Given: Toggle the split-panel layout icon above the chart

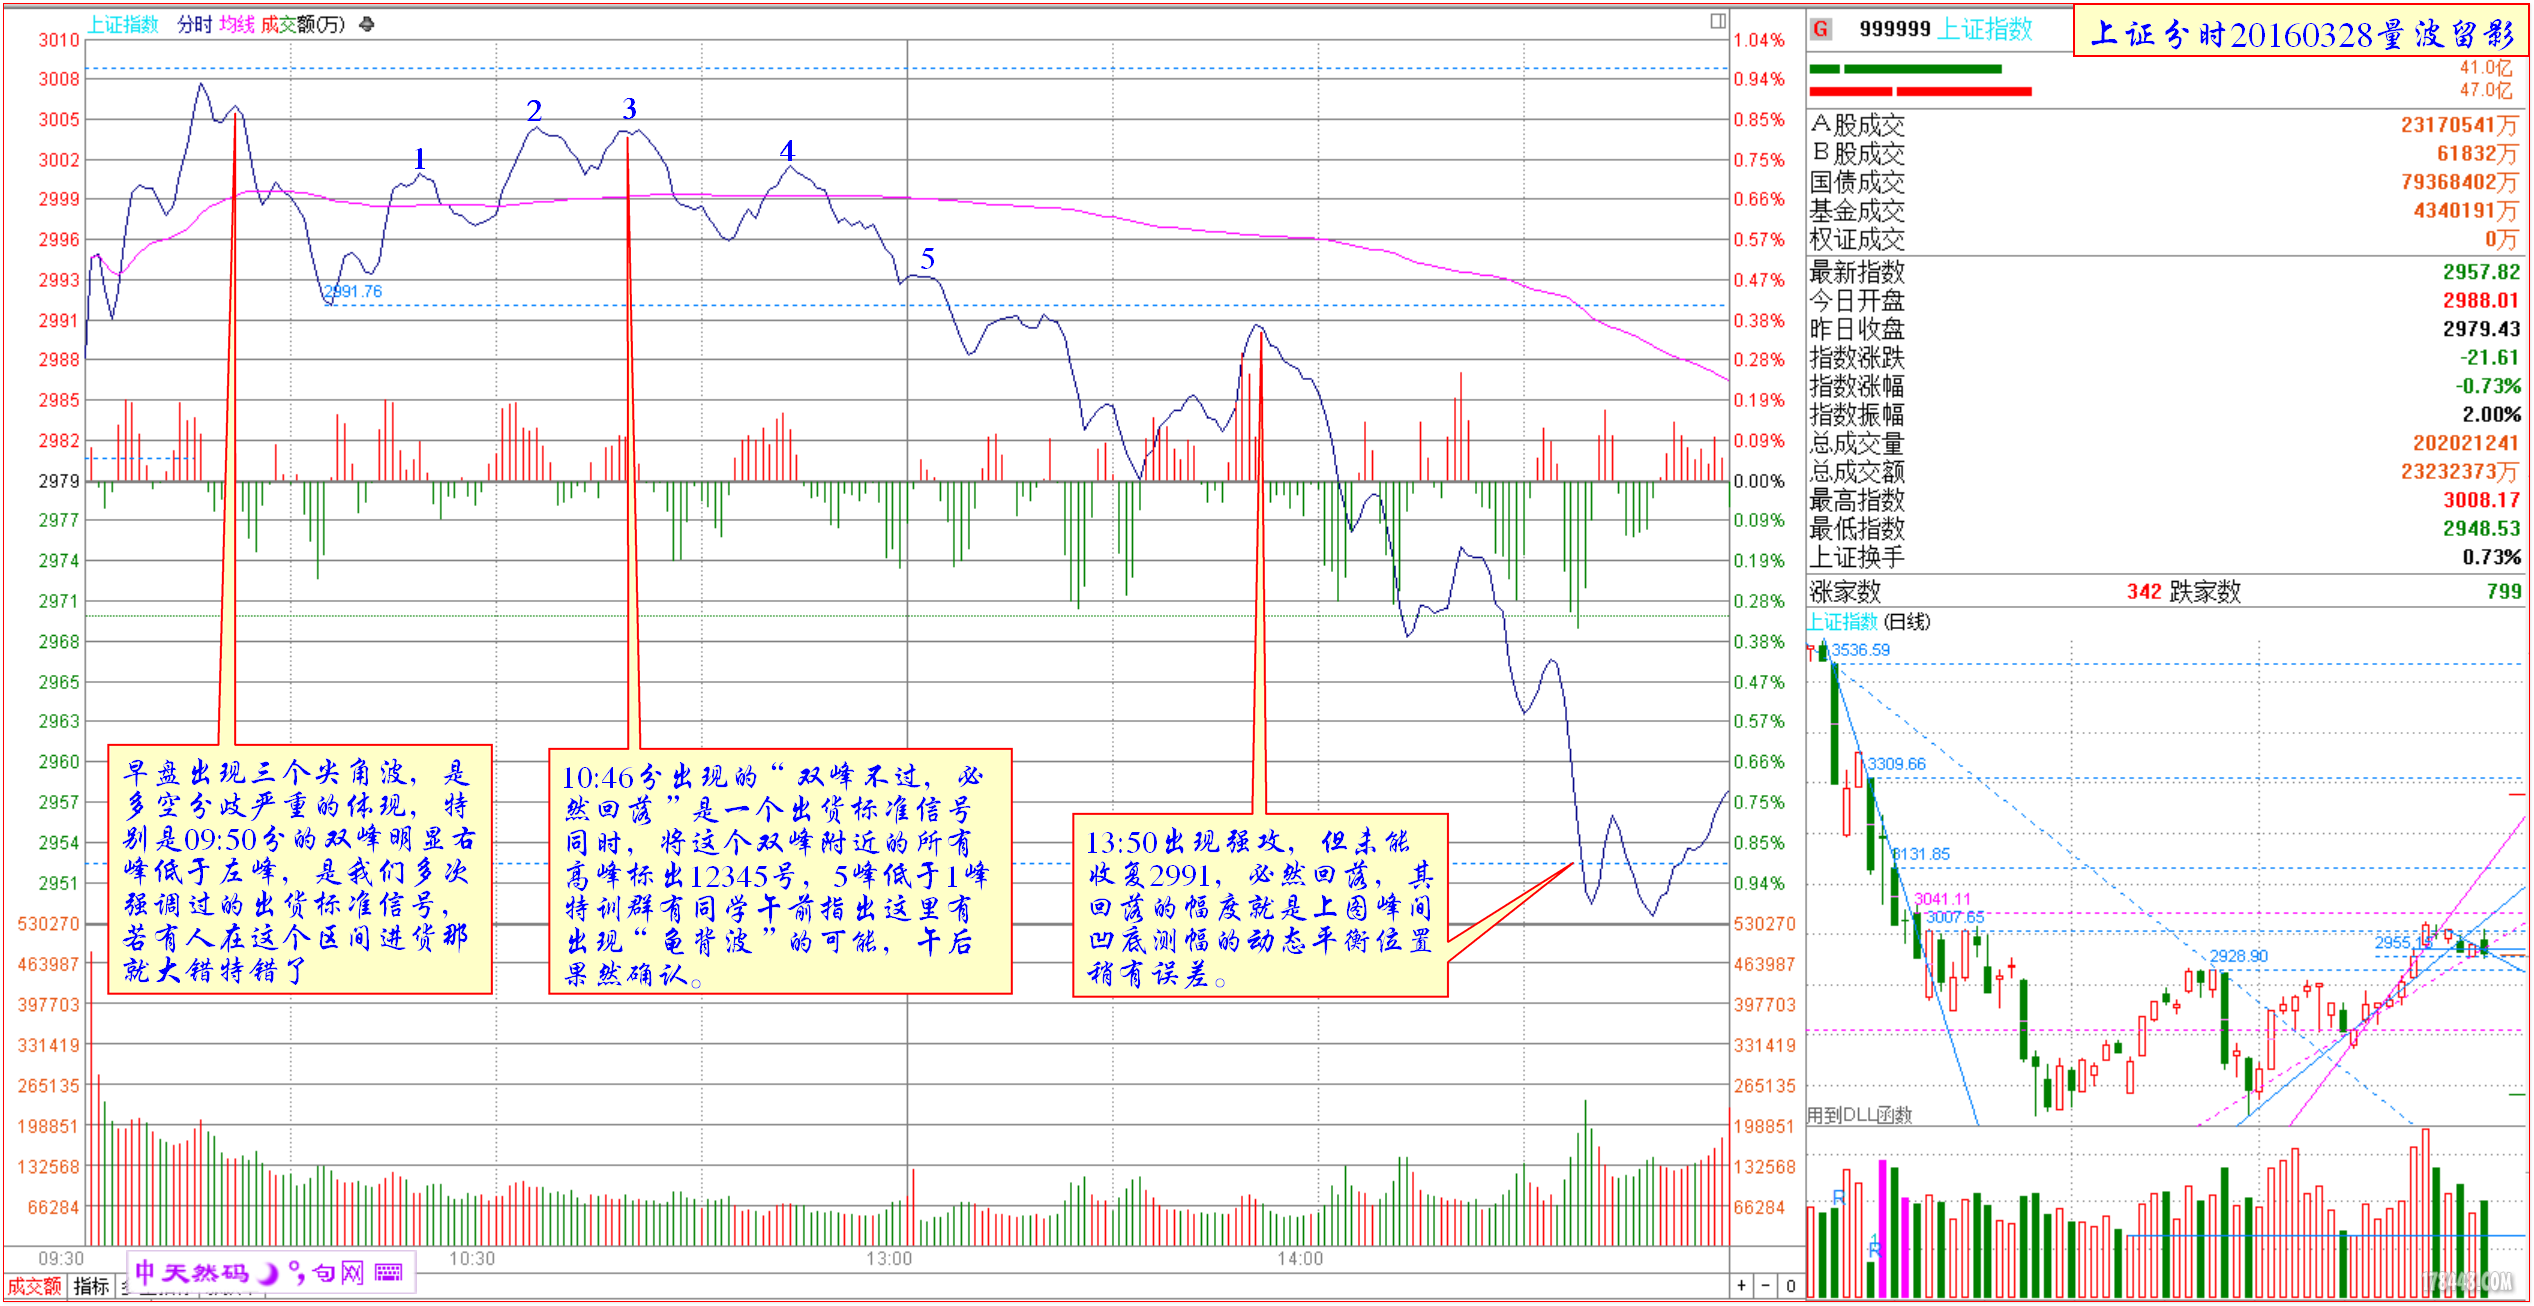Looking at the screenshot, I should 1717,21.
